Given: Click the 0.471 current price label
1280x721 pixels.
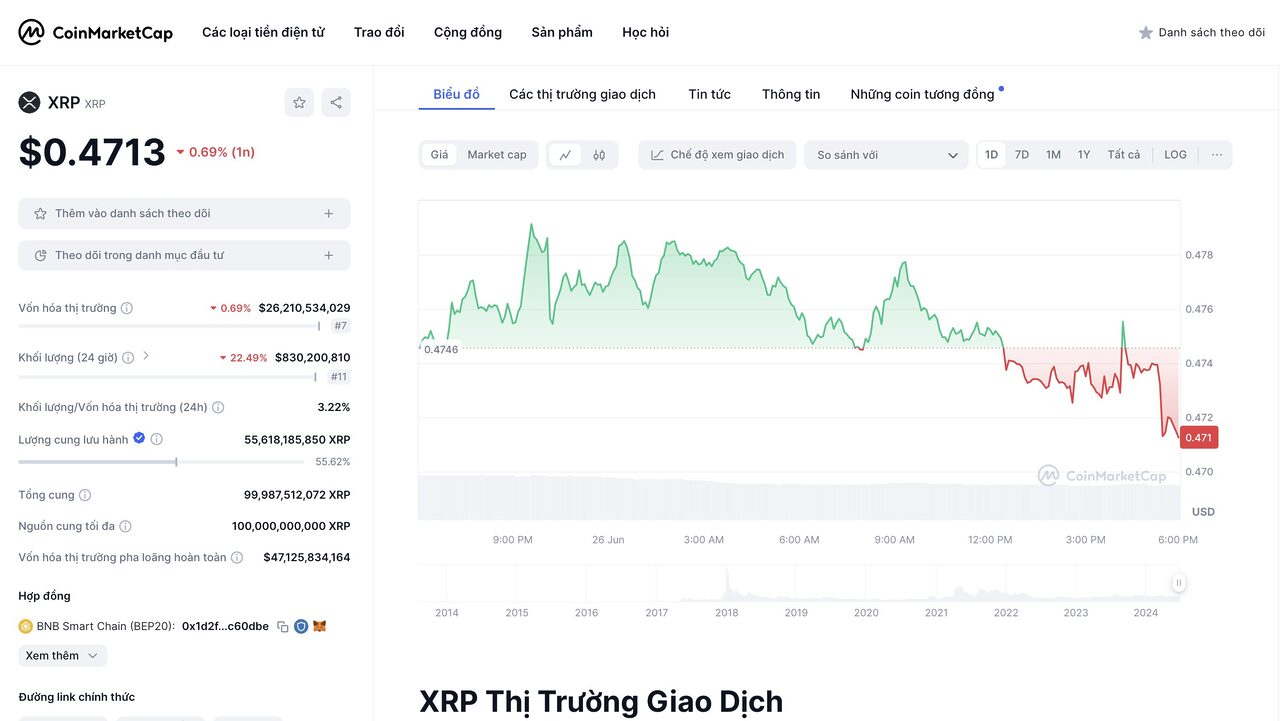Looking at the screenshot, I should click(x=1199, y=437).
